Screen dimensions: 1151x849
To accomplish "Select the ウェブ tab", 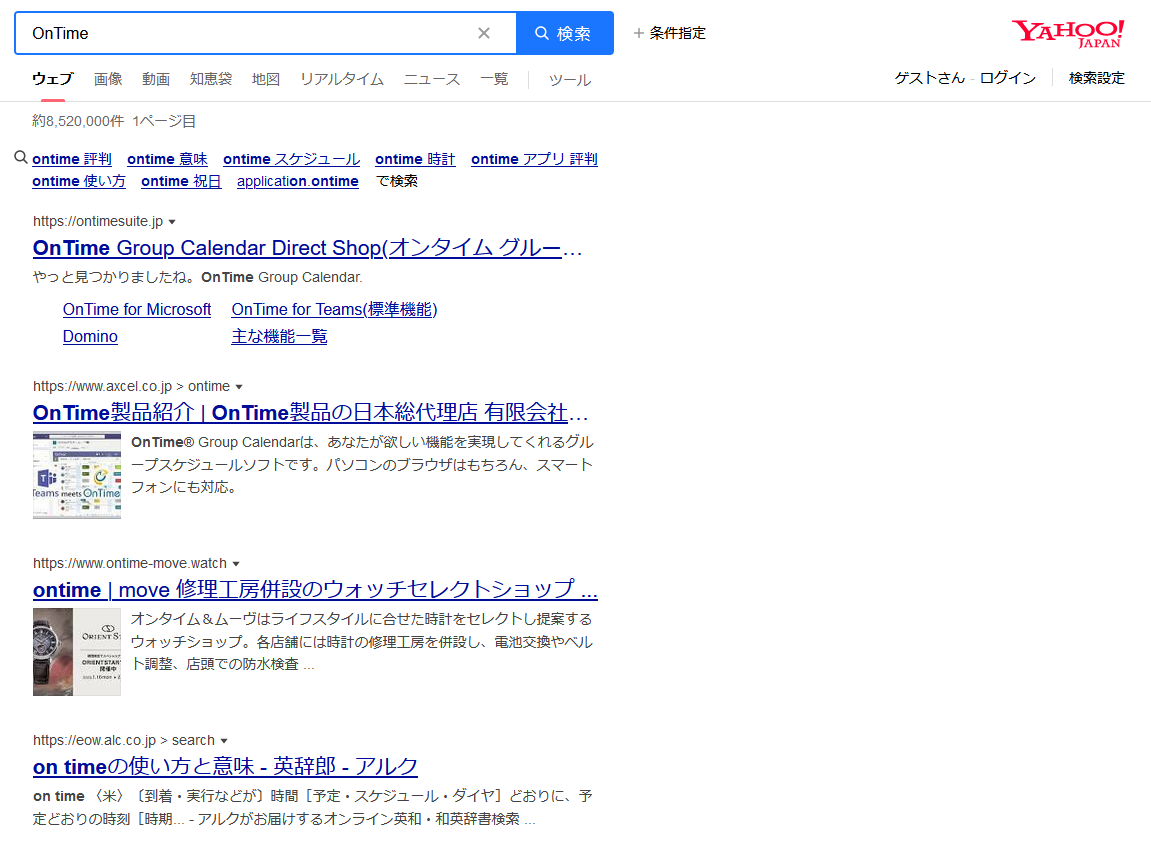I will 53,79.
